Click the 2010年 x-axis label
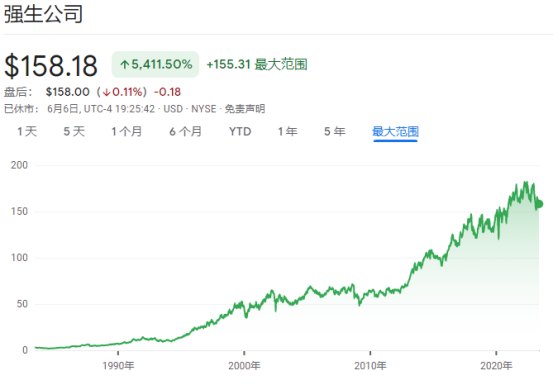 [370, 366]
